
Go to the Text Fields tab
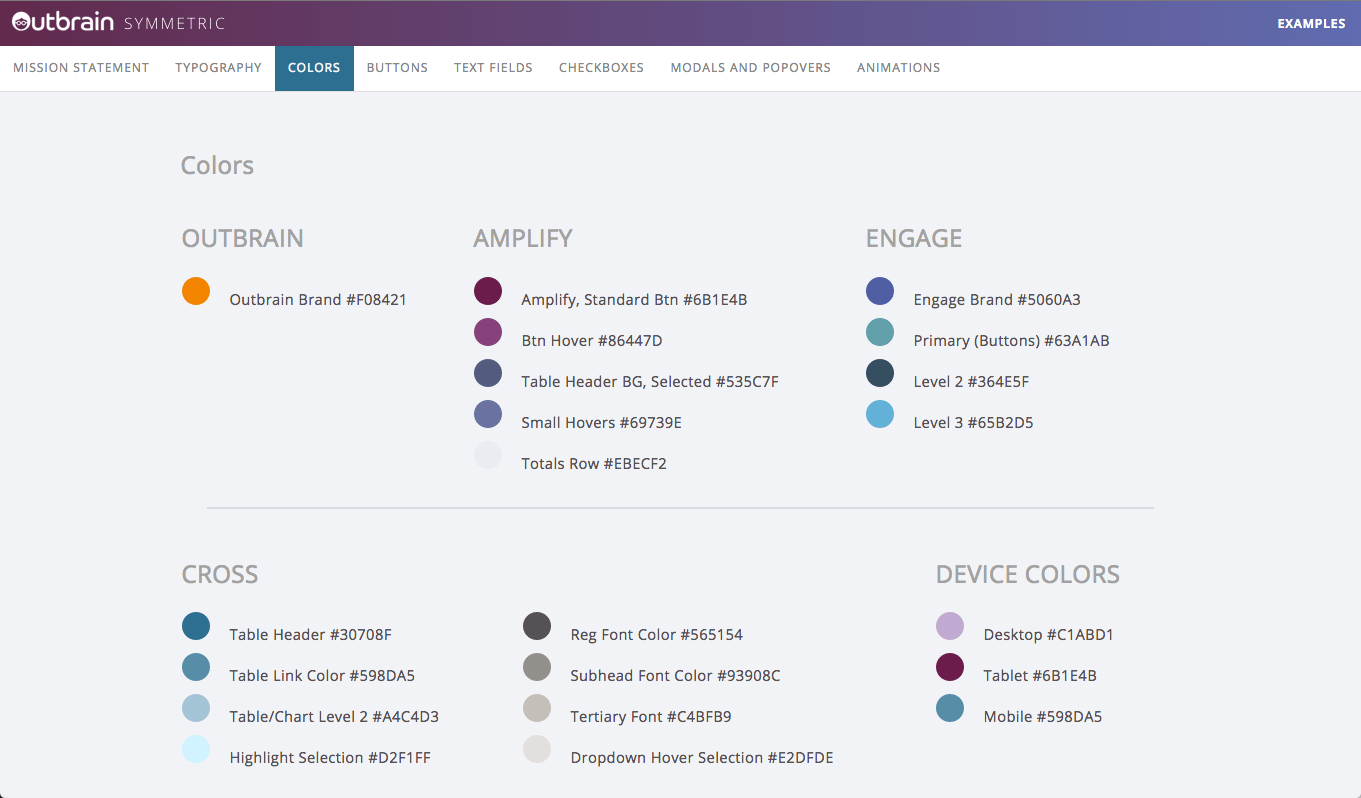(x=493, y=68)
